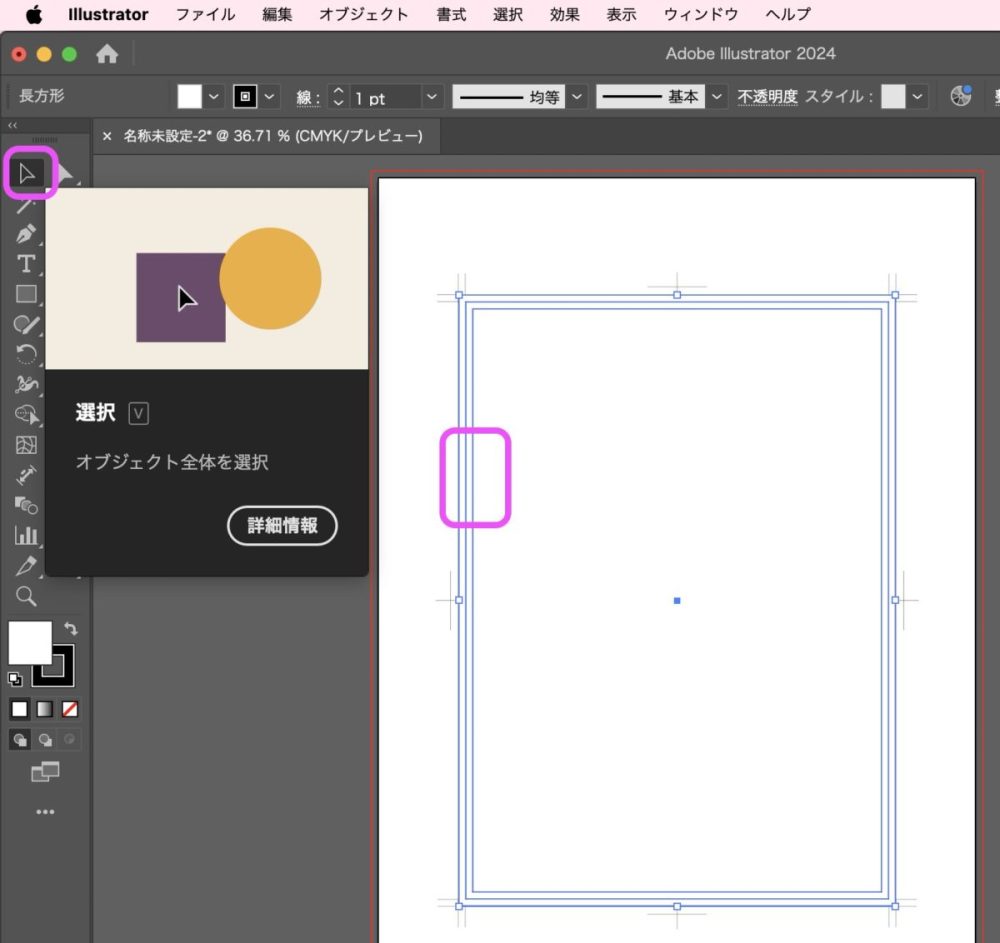Swap fill and stroke colors
This screenshot has height=943, width=1000.
pyautogui.click(x=71, y=628)
